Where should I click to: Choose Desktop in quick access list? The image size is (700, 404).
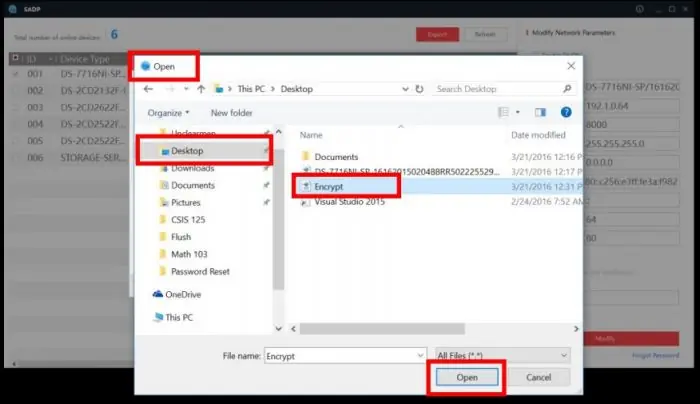pos(187,151)
